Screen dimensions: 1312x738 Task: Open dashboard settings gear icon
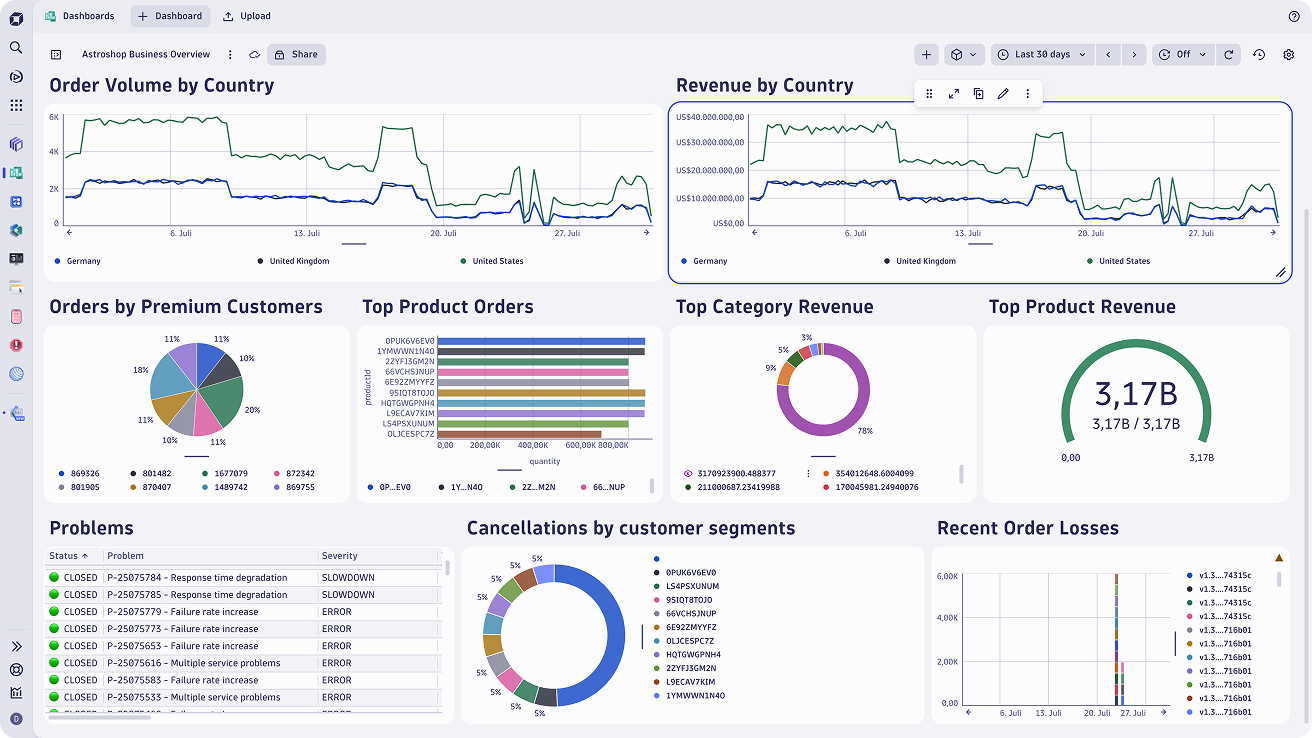[x=1288, y=55]
